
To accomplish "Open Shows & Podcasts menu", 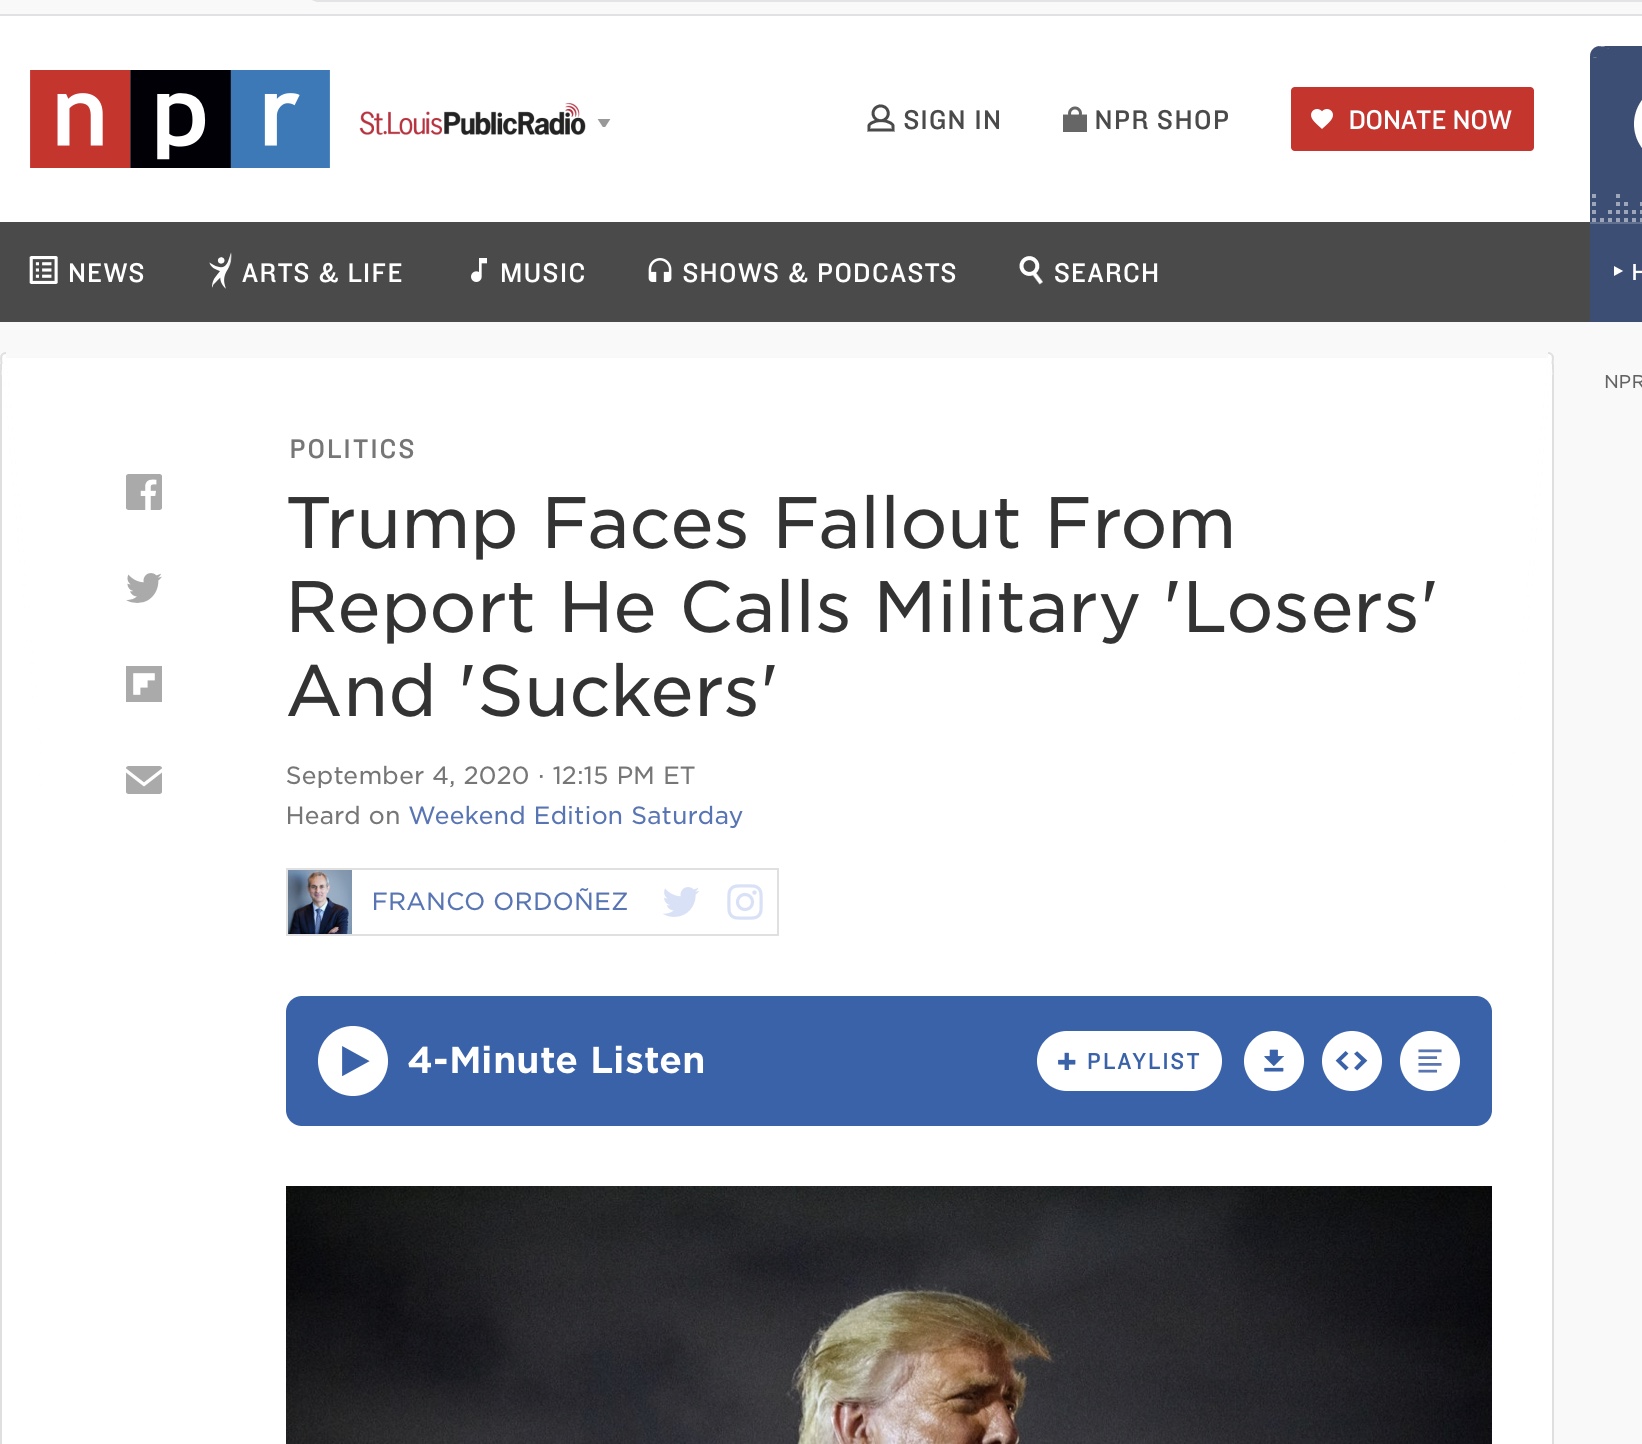I will 802,272.
